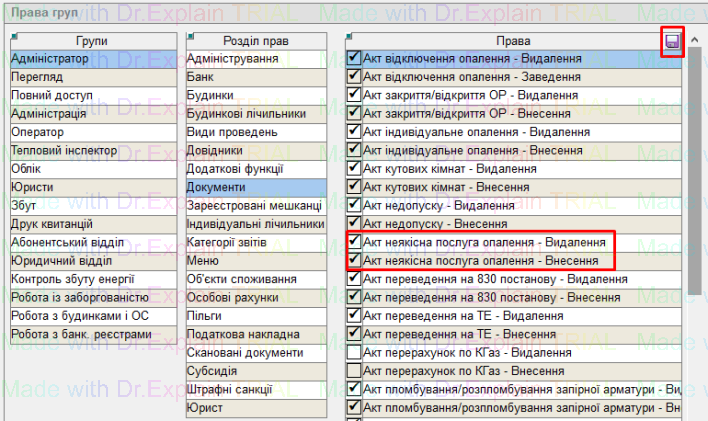
Task: Check Акт перерахунок по КГаз - Внесення
Action: (354, 371)
